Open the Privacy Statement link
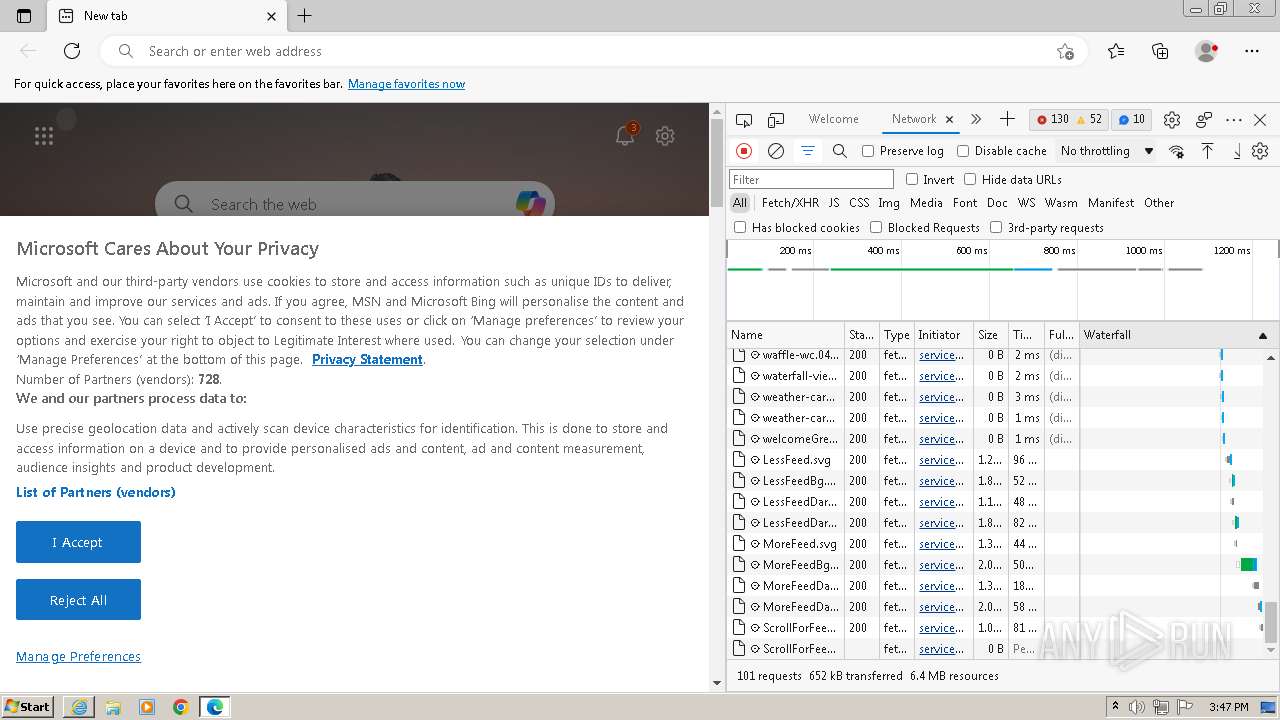1280x720 pixels. (x=367, y=360)
